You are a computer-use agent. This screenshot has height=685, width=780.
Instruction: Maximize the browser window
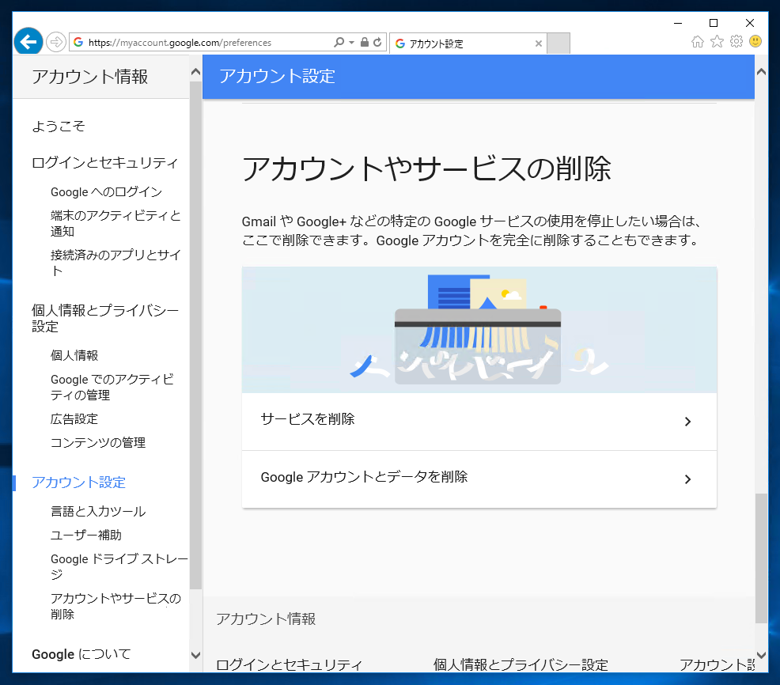coord(713,23)
